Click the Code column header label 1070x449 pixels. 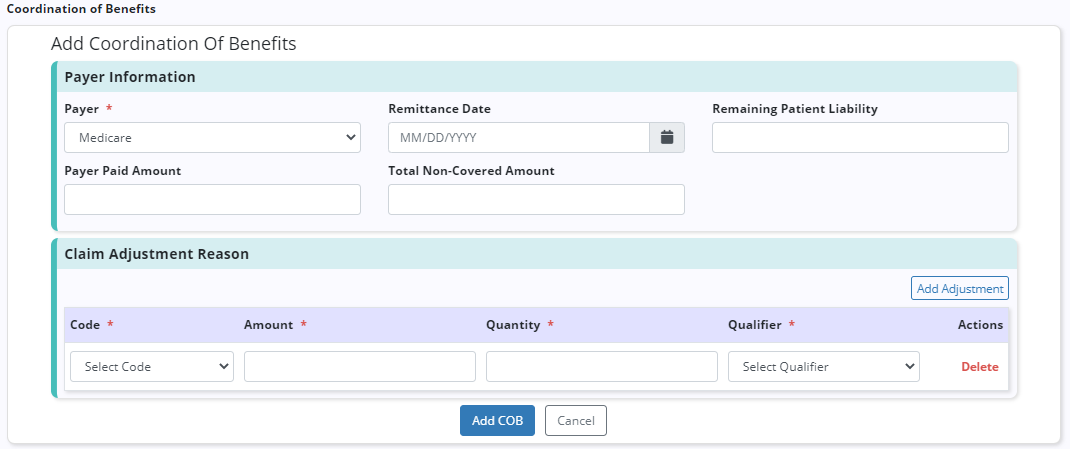(x=85, y=325)
